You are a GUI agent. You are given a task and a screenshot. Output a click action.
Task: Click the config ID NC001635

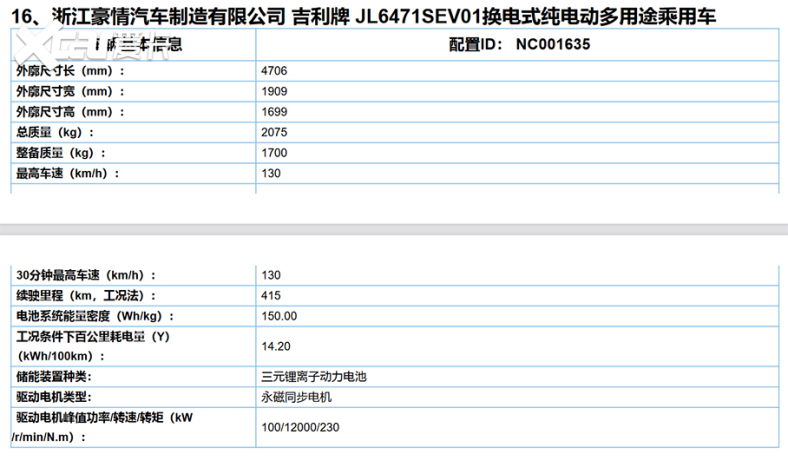pos(553,44)
